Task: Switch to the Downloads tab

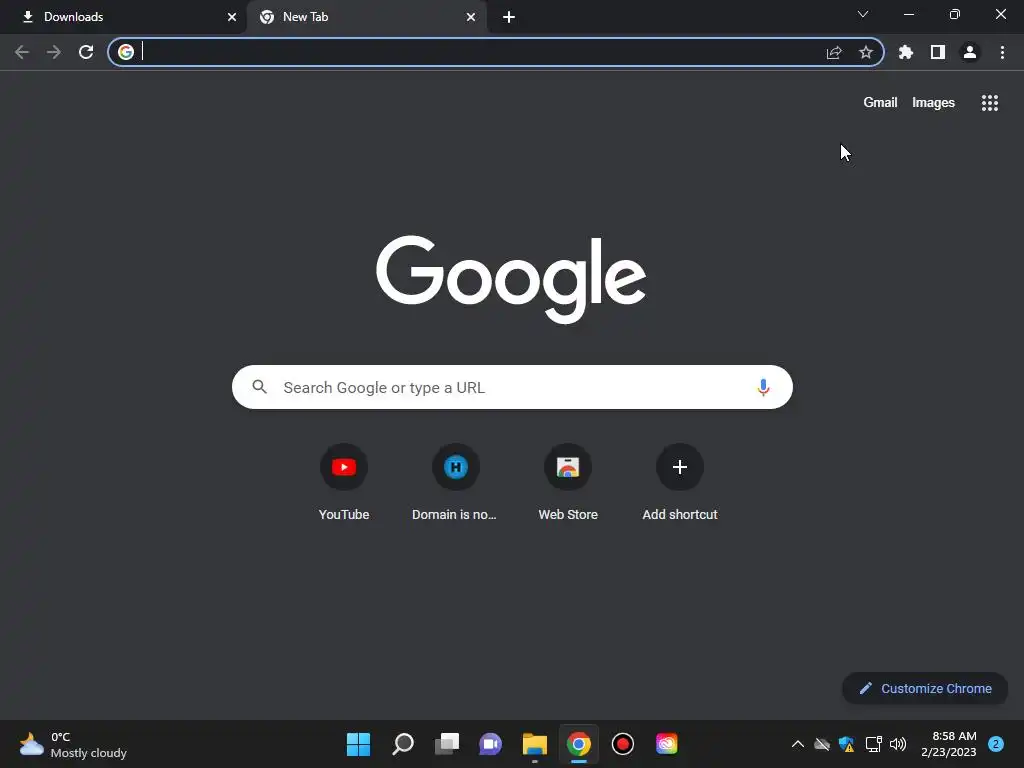Action: click(123, 17)
